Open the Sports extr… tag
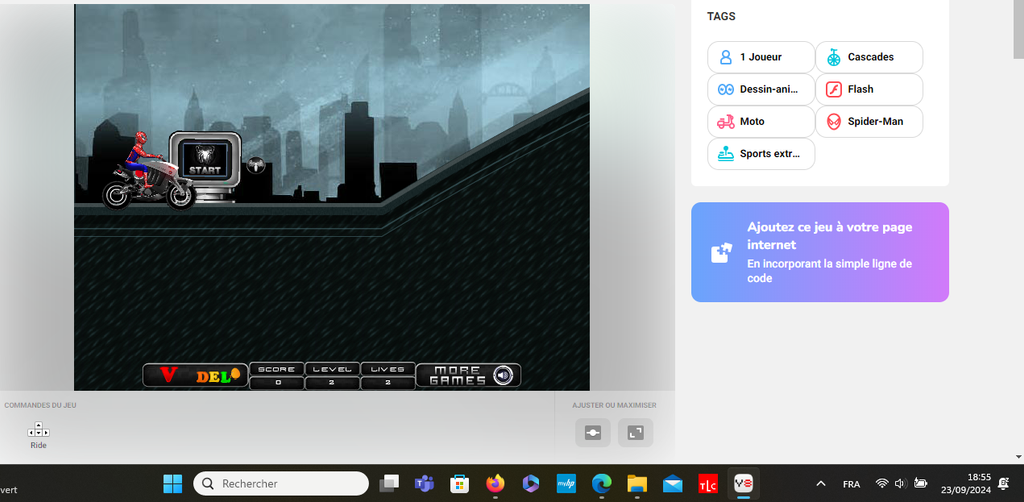The width and height of the screenshot is (1024, 502). [x=761, y=154]
